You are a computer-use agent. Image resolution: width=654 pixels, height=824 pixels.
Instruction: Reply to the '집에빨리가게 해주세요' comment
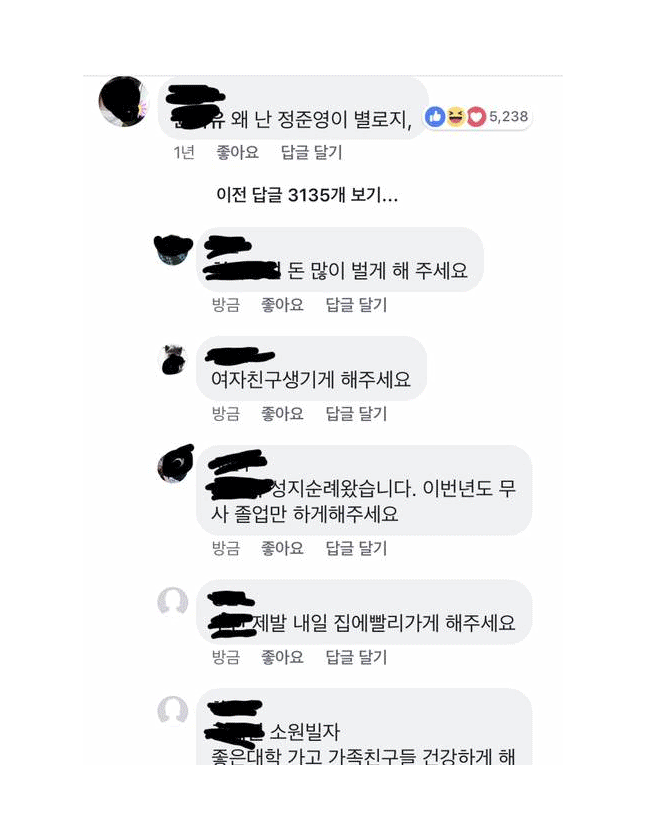click(x=356, y=657)
